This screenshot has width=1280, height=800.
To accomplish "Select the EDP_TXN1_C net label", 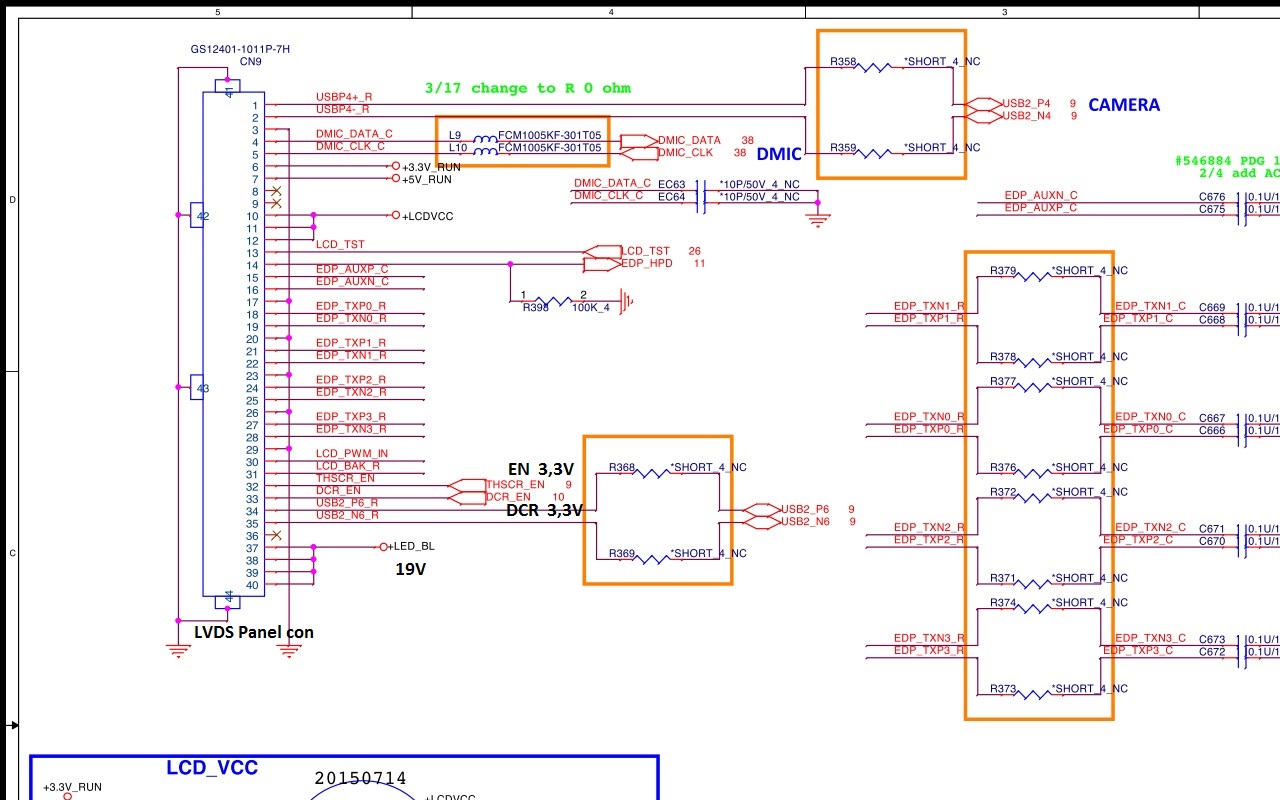I will 1150,306.
